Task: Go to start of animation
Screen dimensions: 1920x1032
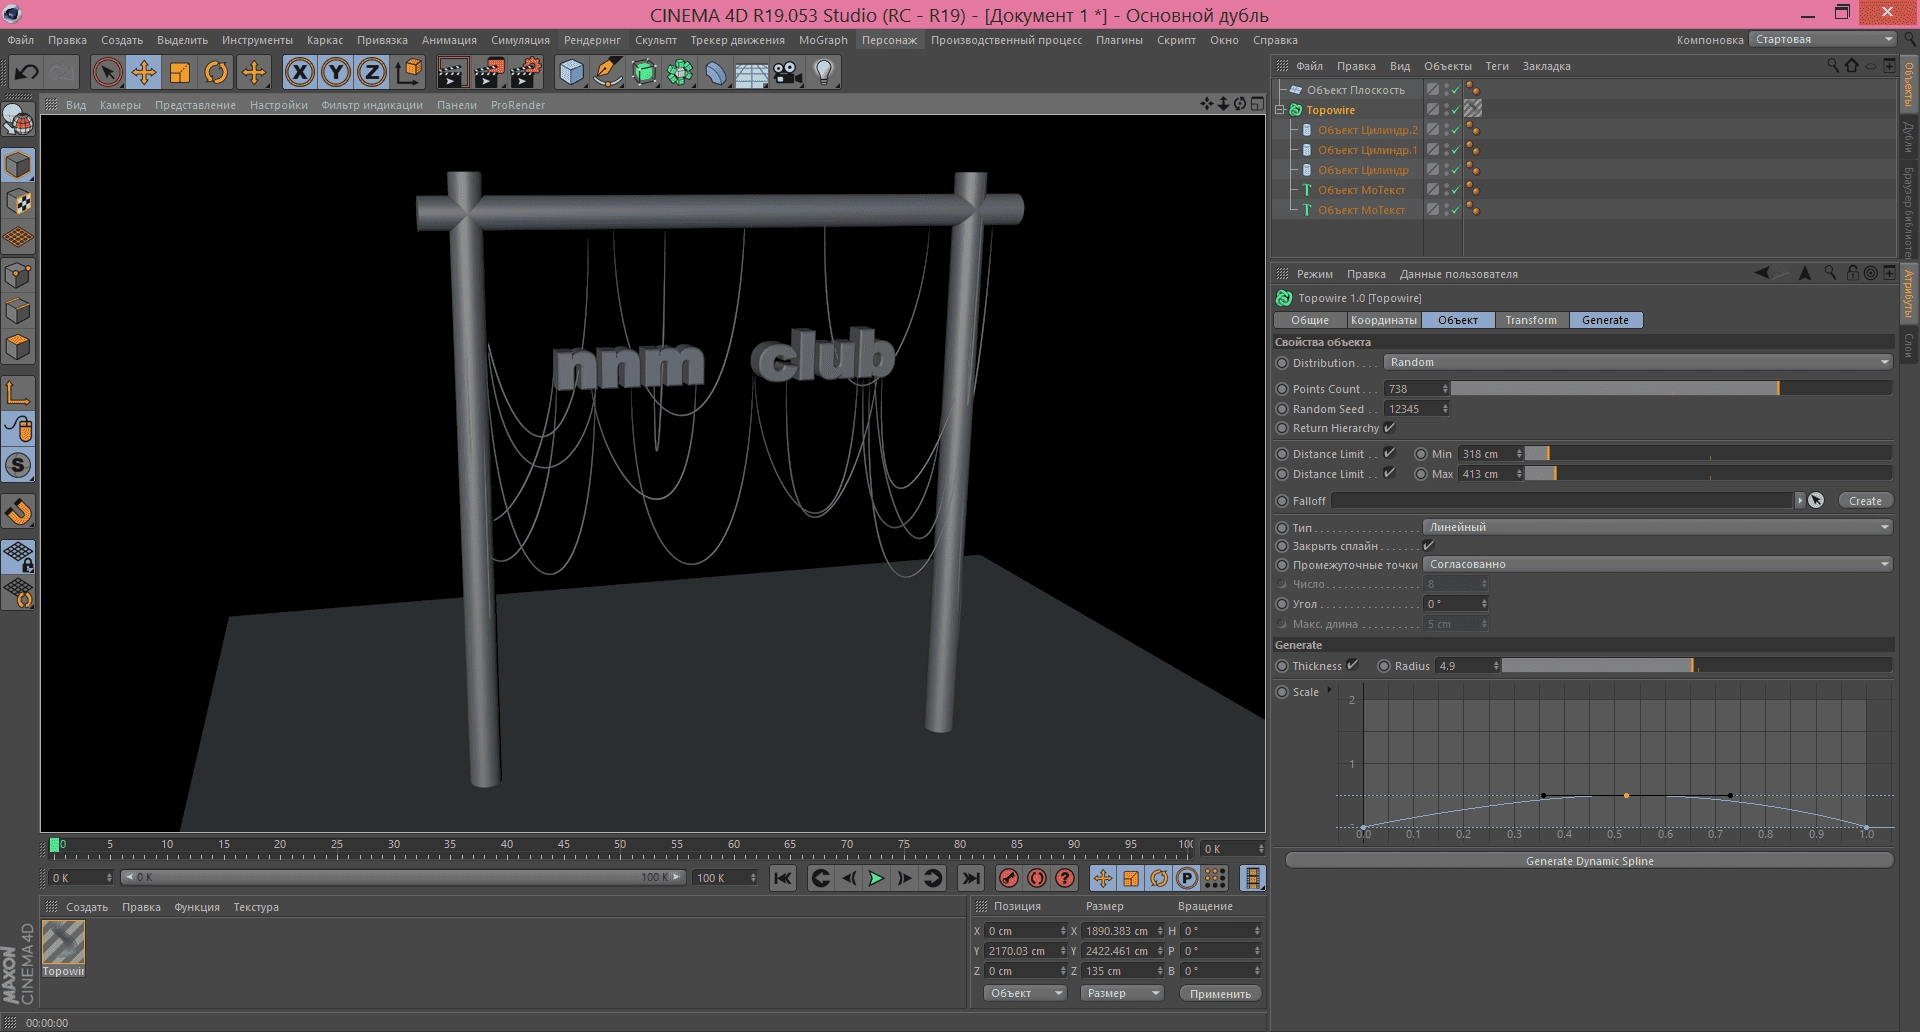Action: (x=783, y=878)
